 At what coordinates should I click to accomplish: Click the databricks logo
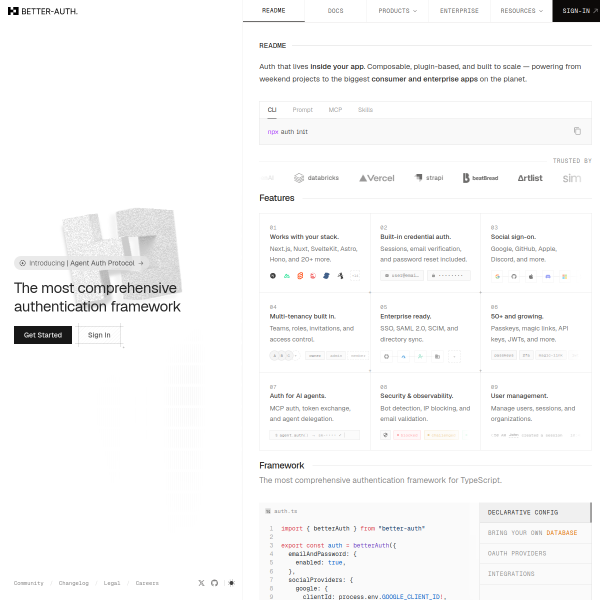pyautogui.click(x=316, y=178)
